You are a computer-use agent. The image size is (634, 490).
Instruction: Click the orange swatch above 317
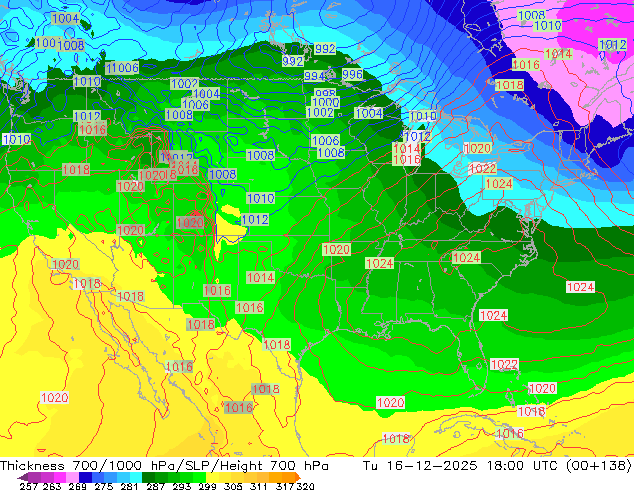click(x=289, y=477)
